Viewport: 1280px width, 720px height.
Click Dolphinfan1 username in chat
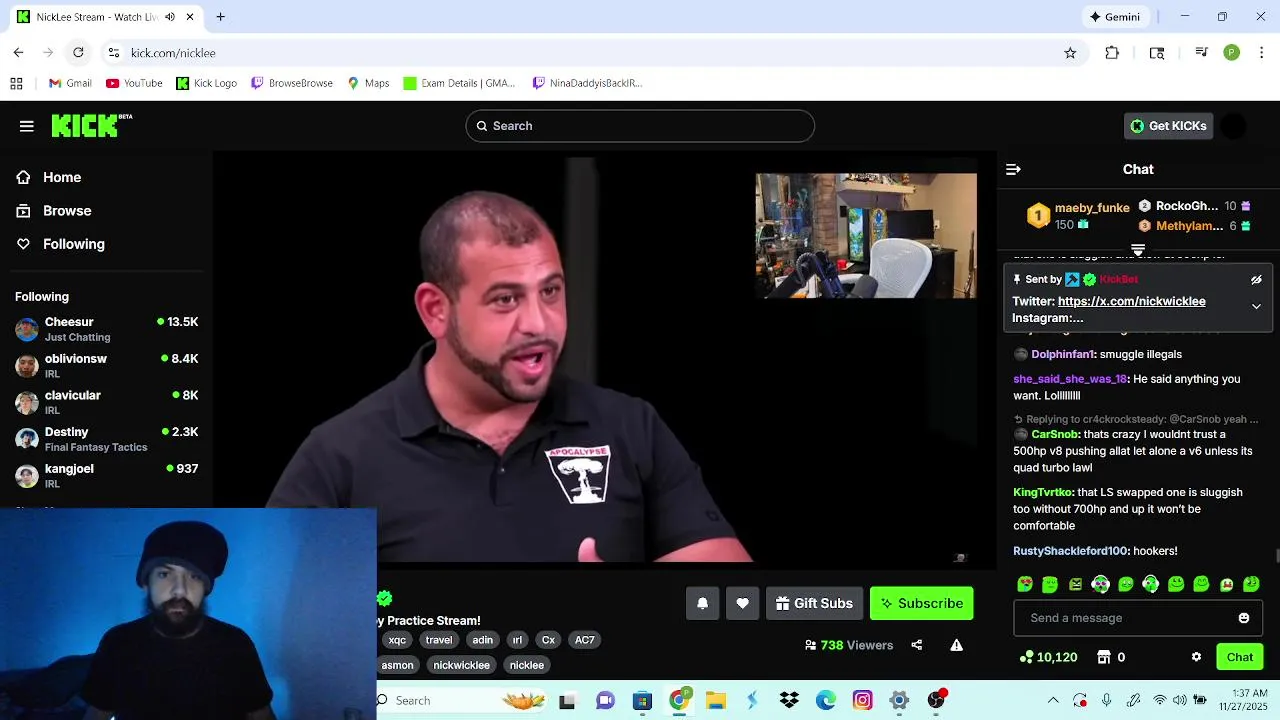click(x=1064, y=355)
